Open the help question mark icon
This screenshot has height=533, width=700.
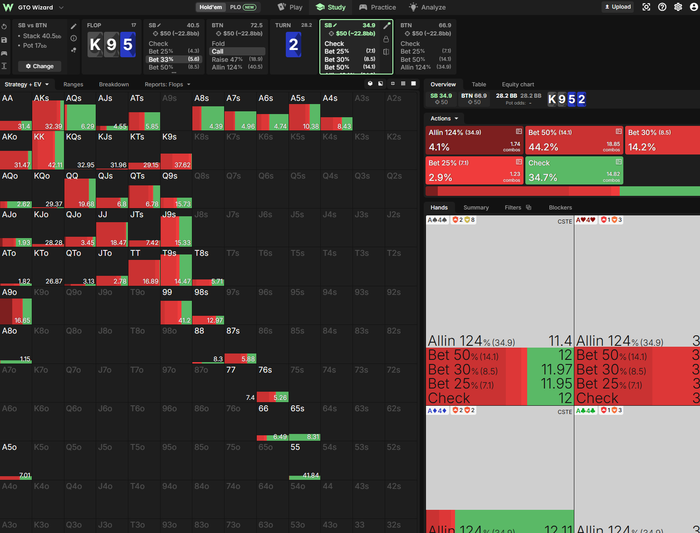click(x=662, y=7)
